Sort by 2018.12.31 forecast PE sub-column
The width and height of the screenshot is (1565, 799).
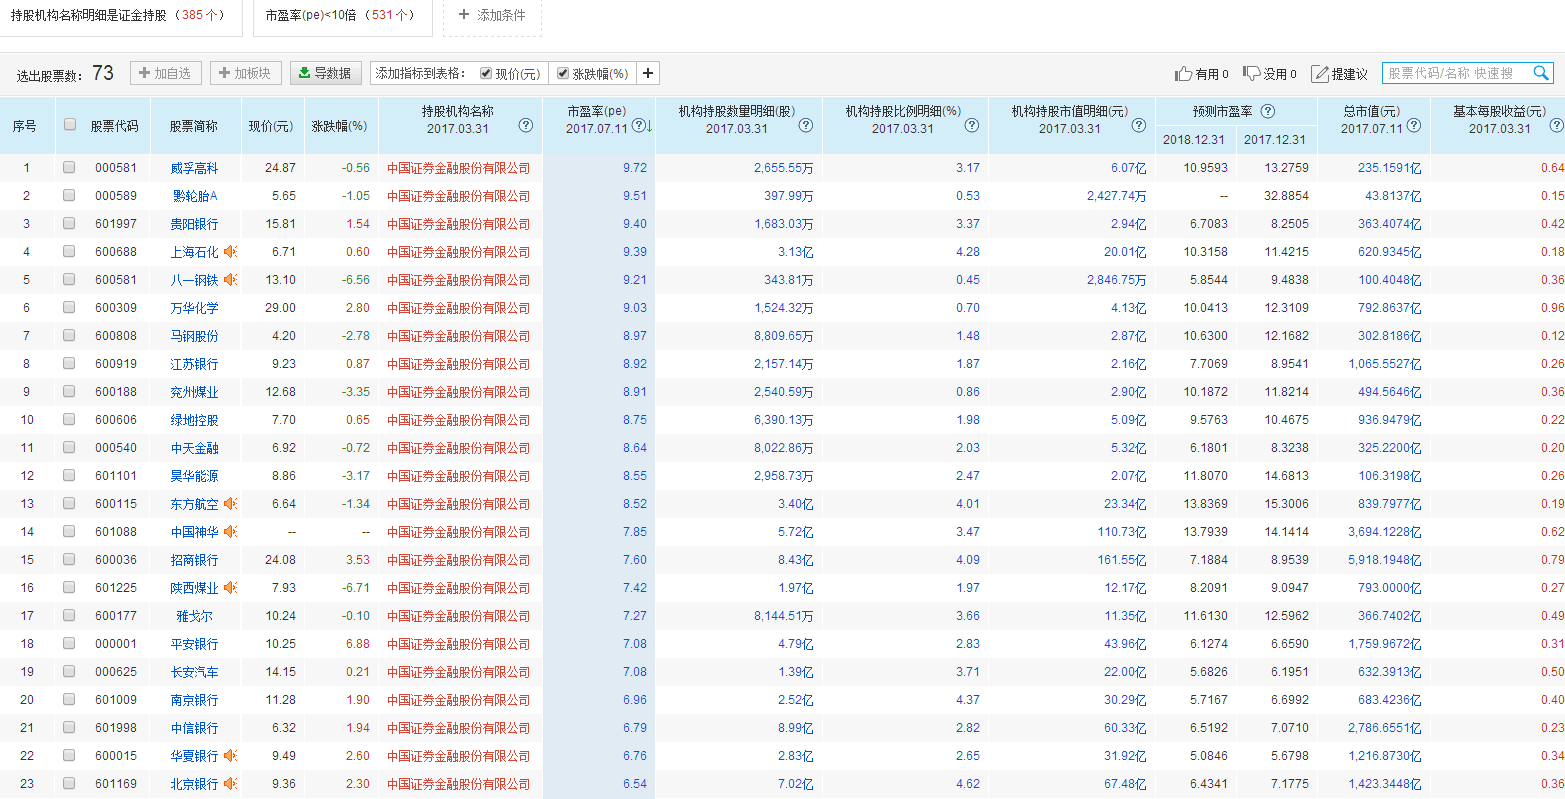point(1193,140)
